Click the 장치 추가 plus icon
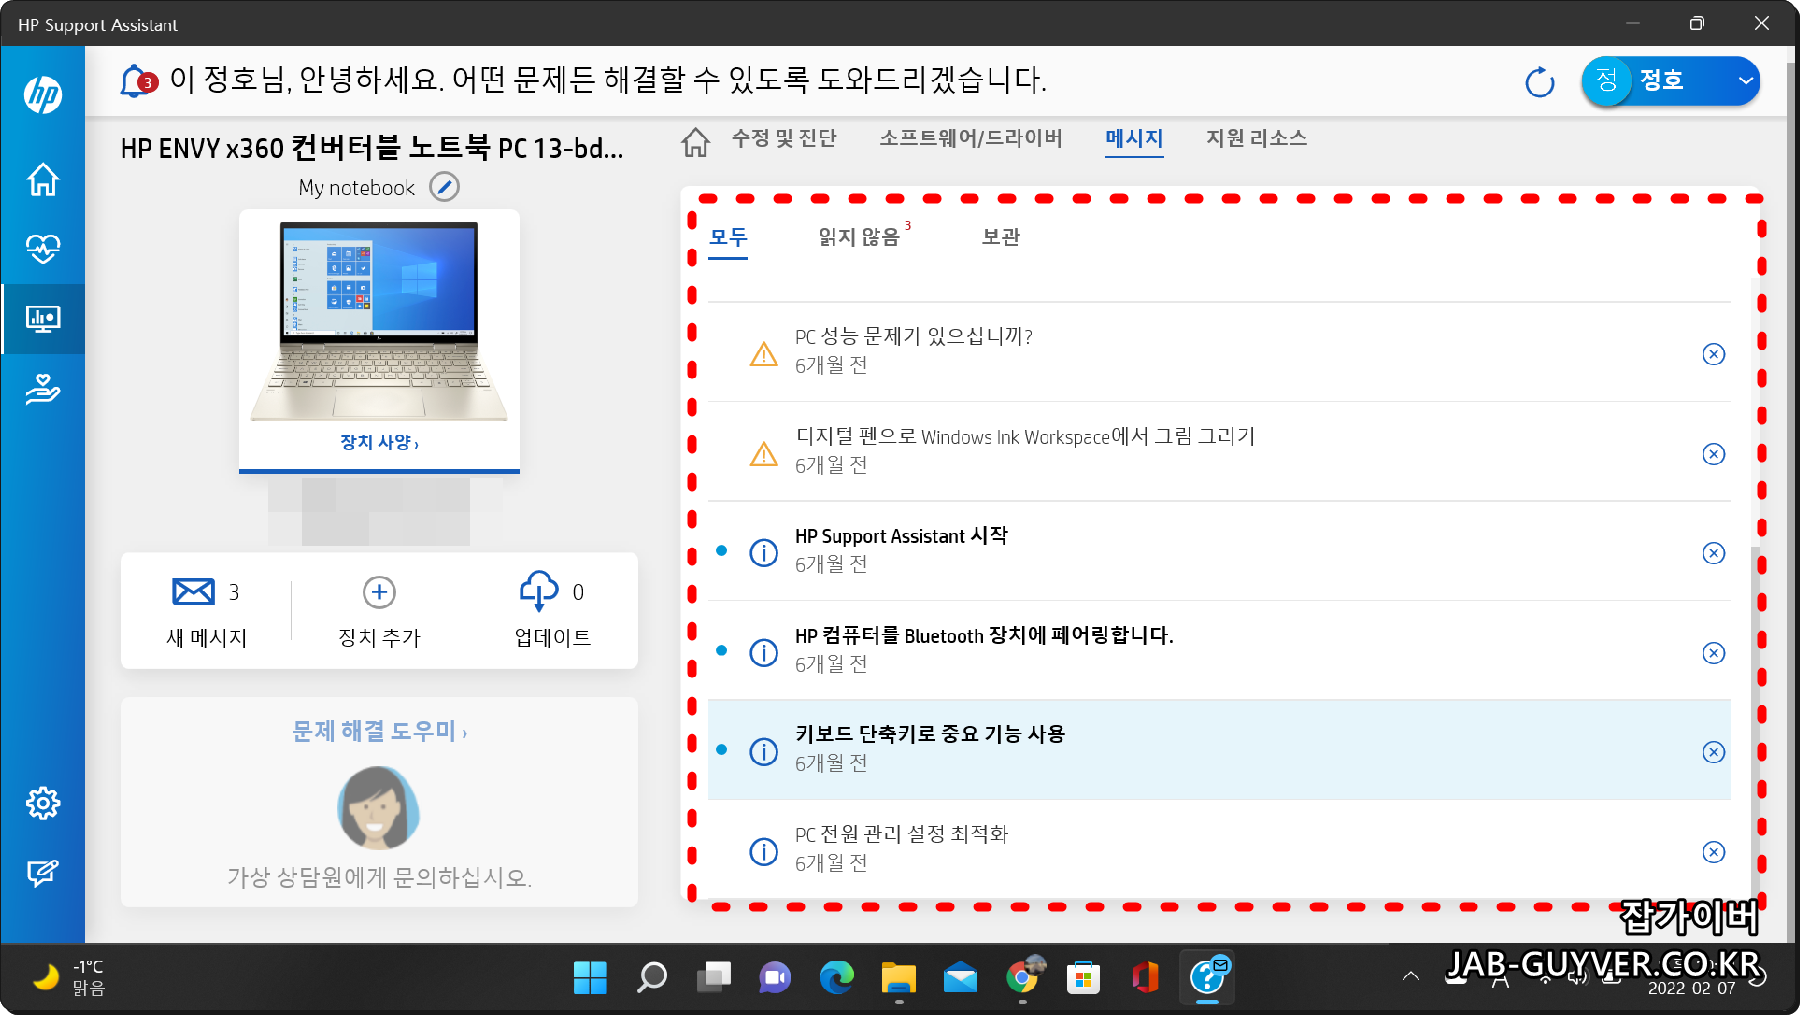This screenshot has width=1800, height=1015. [x=379, y=592]
